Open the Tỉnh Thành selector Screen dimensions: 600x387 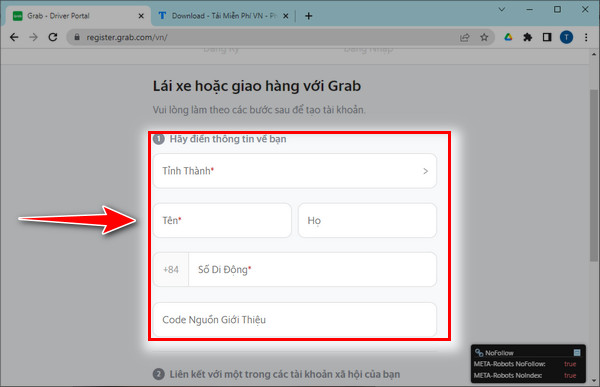point(295,171)
